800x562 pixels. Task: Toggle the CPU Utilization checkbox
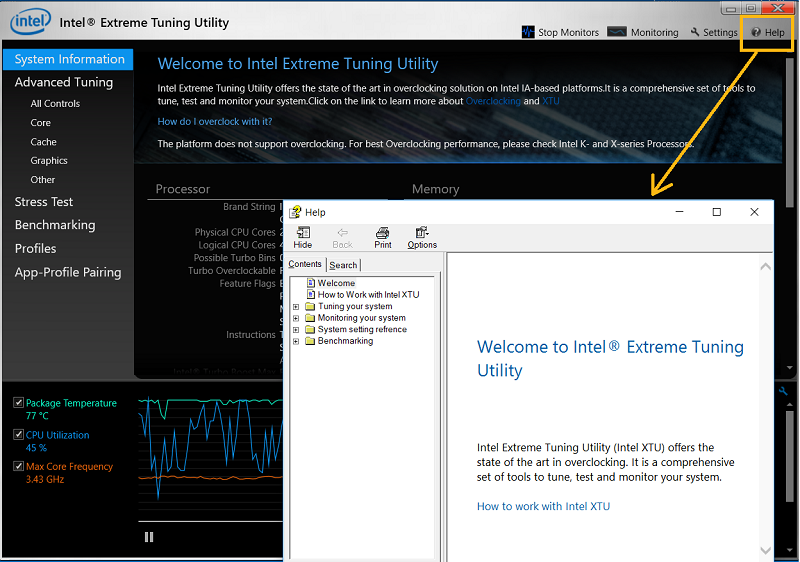[x=18, y=435]
